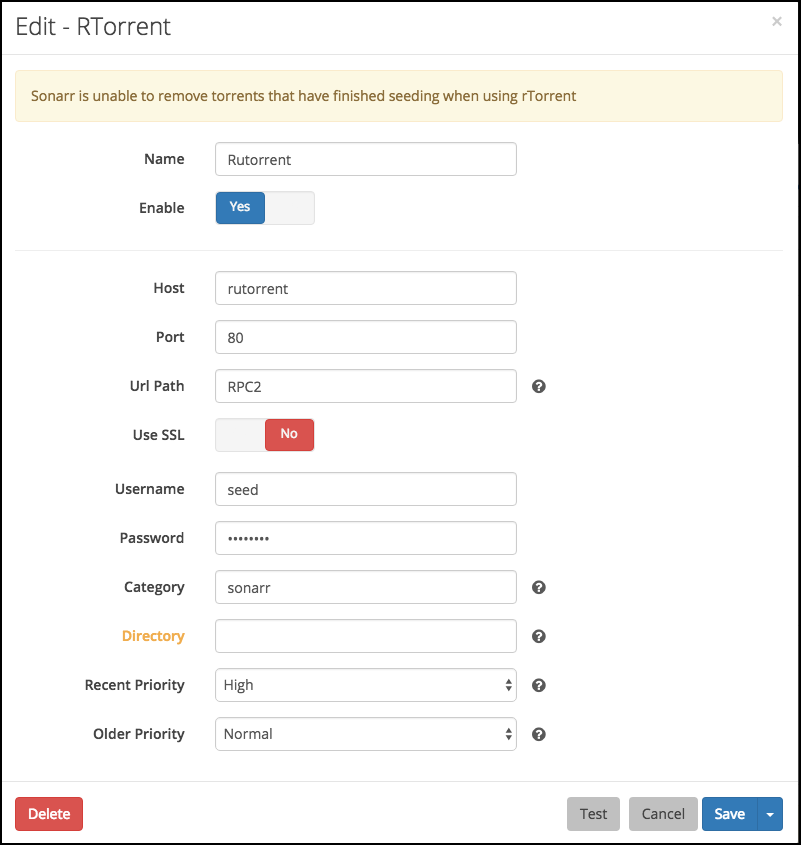Viewport: 801px width, 845px height.
Task: Click the Older Priority help icon
Action: tap(538, 734)
